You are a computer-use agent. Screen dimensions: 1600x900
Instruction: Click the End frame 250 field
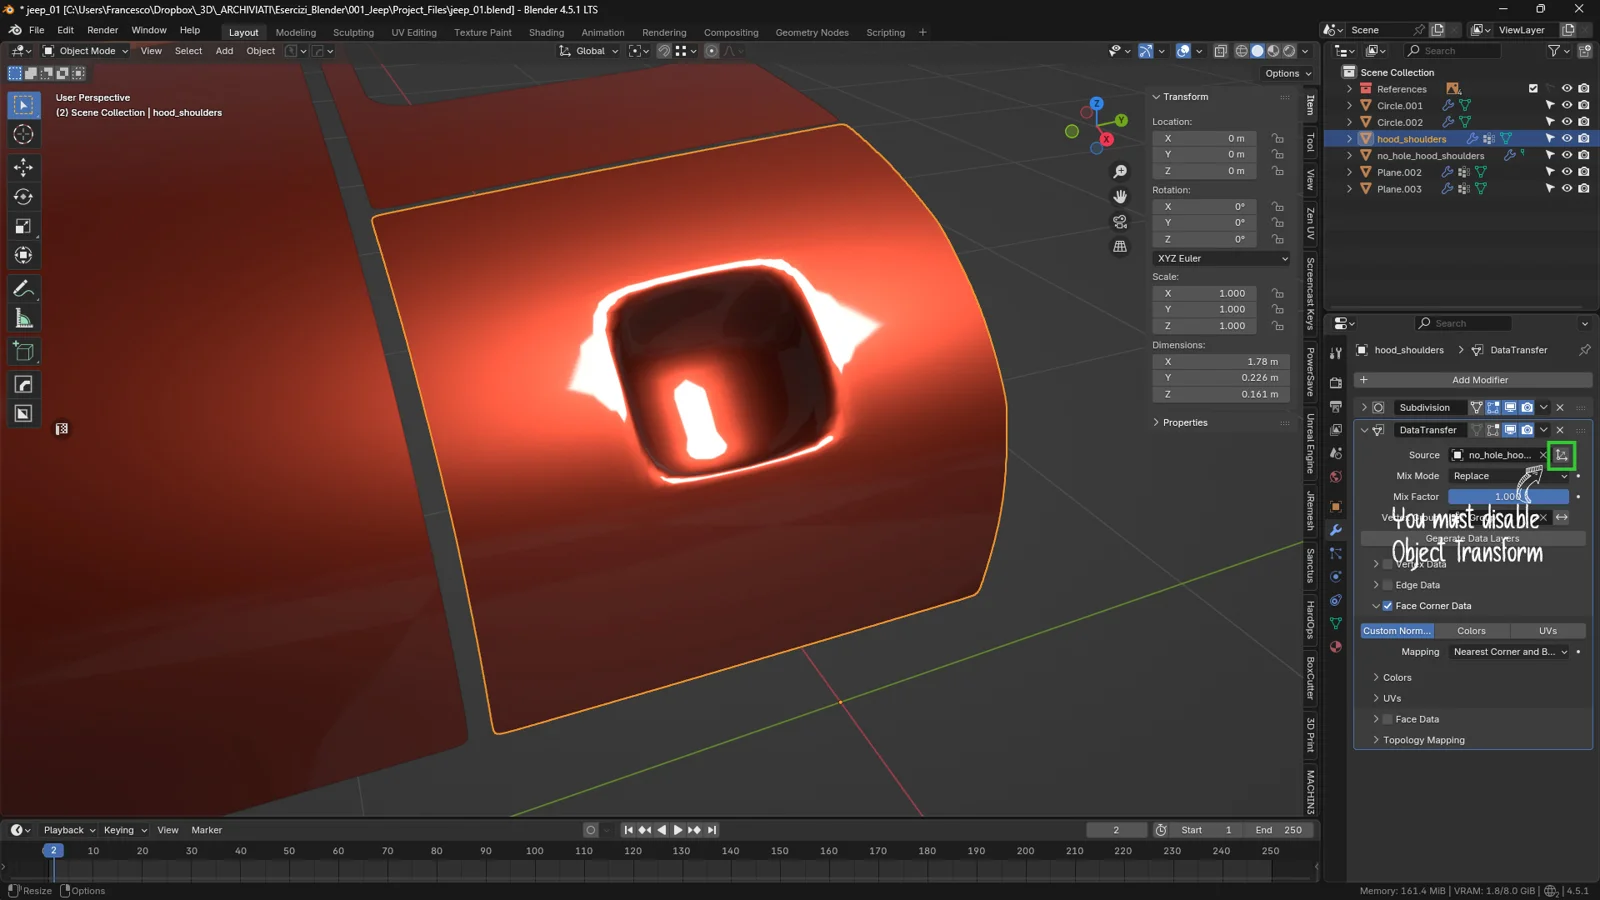(1278, 830)
